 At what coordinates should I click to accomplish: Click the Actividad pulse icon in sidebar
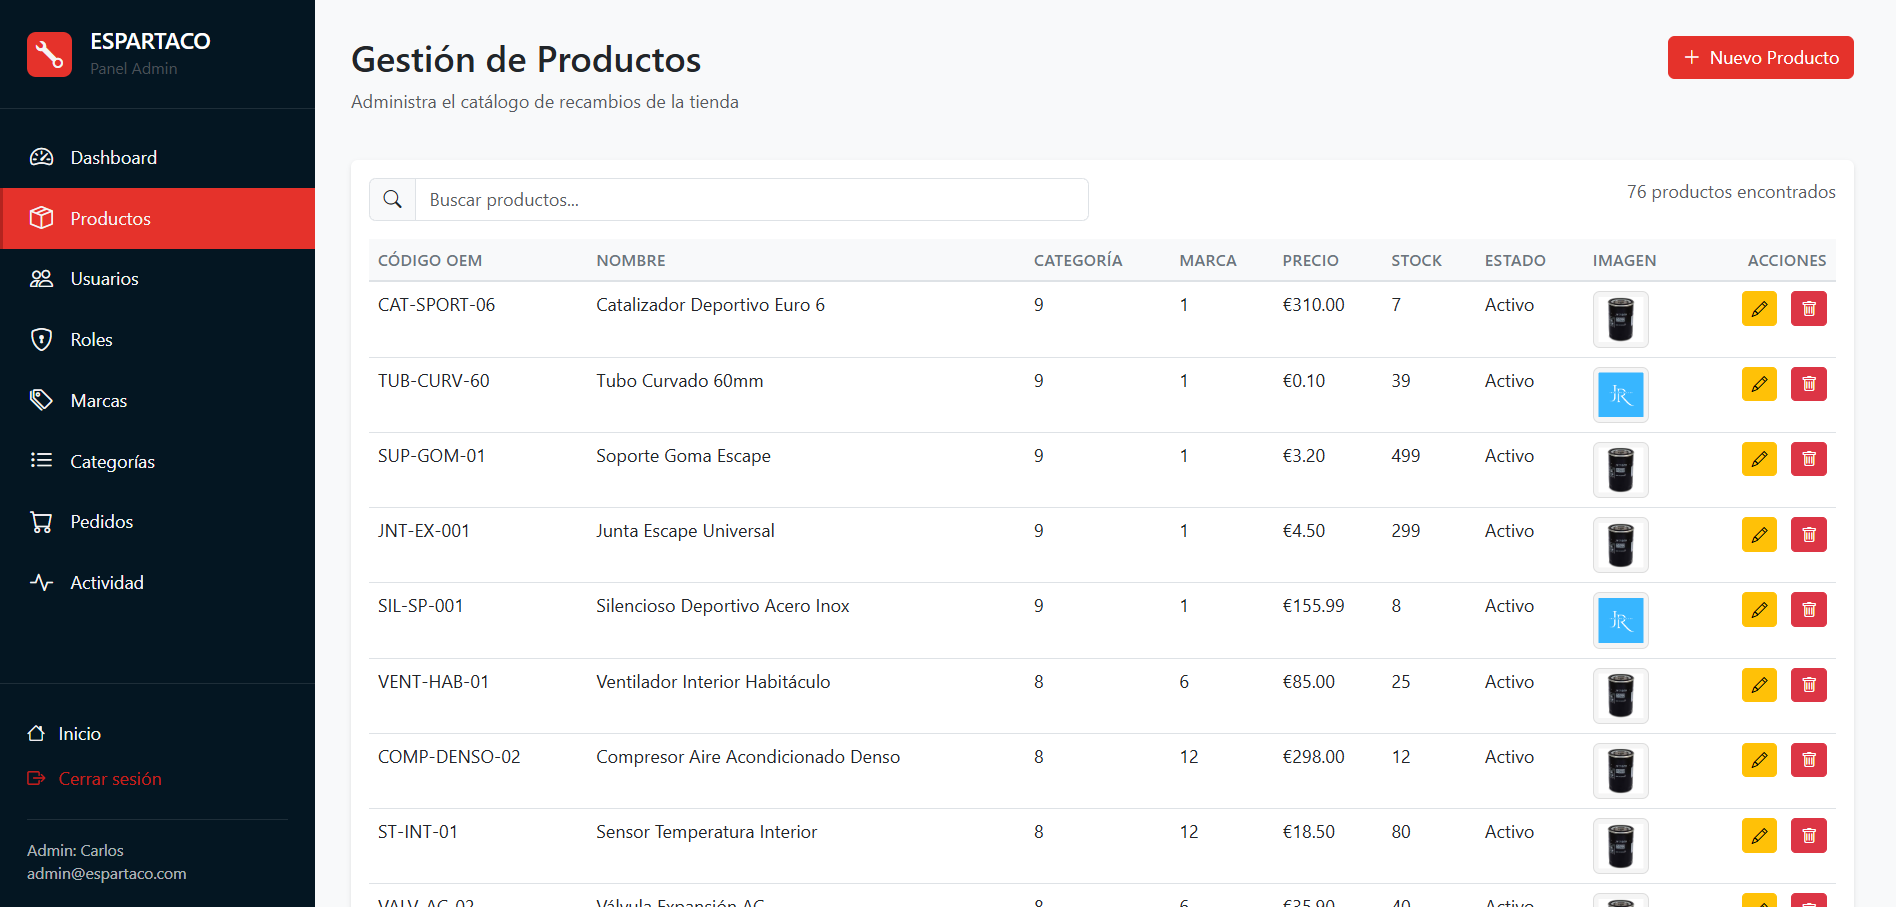[41, 582]
